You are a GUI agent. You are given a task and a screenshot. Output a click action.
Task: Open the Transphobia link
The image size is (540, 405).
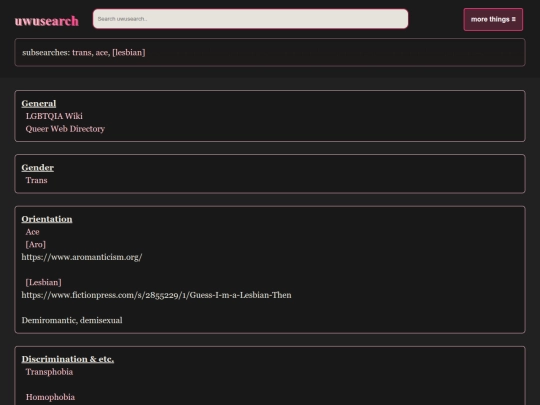pyautogui.click(x=49, y=372)
